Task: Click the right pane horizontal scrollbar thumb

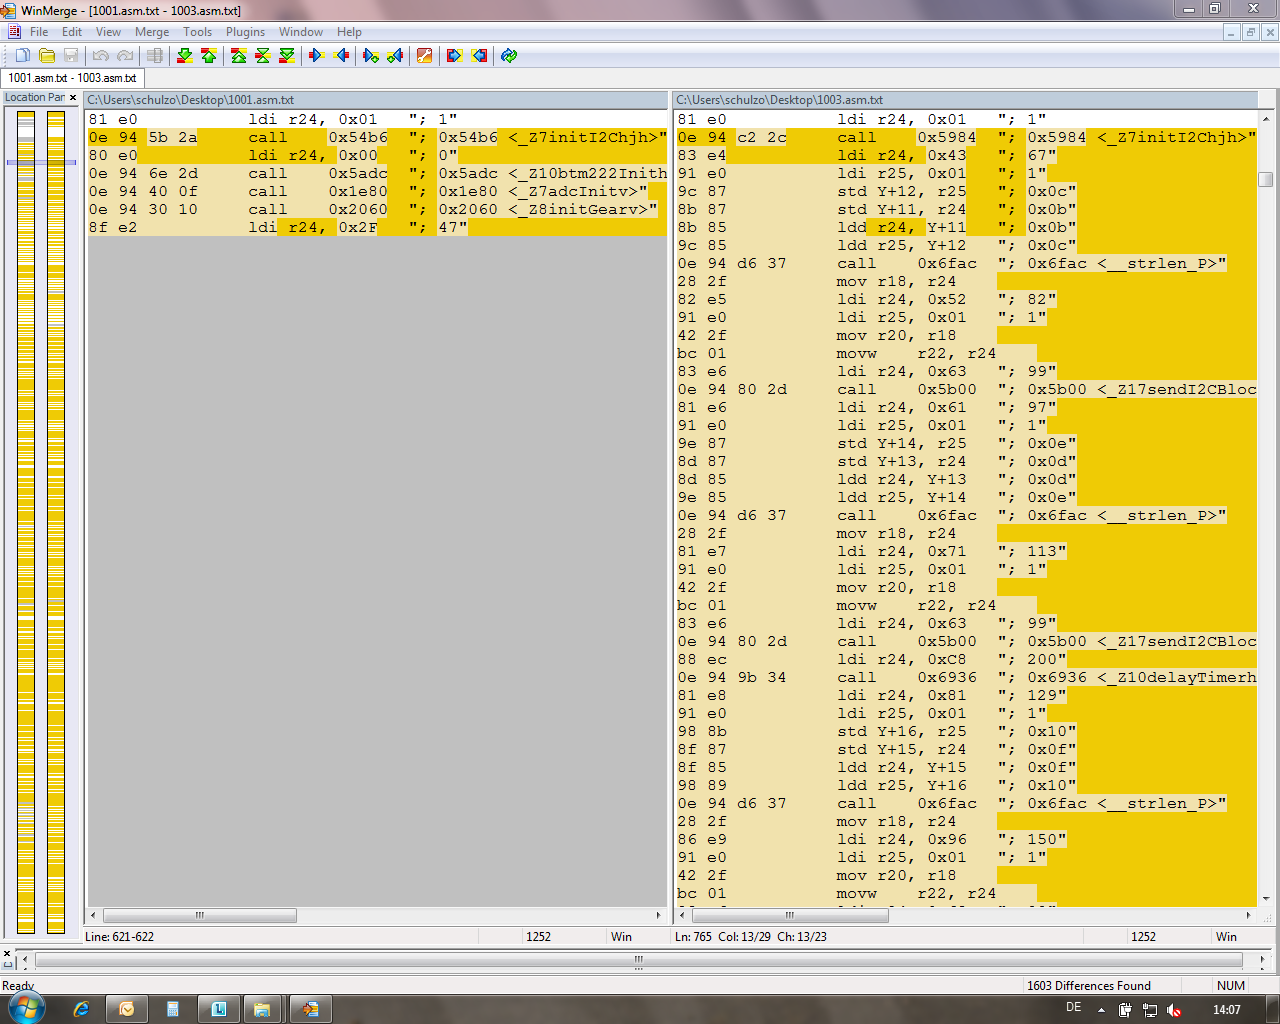Action: pos(790,915)
